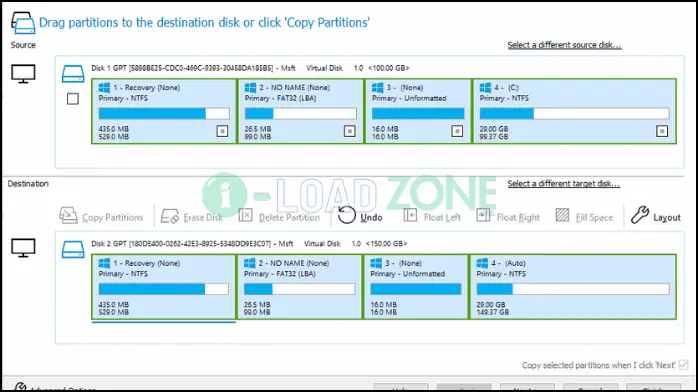Viewport: 698px width, 392px height.
Task: Click the Float Right icon
Action: pos(483,215)
